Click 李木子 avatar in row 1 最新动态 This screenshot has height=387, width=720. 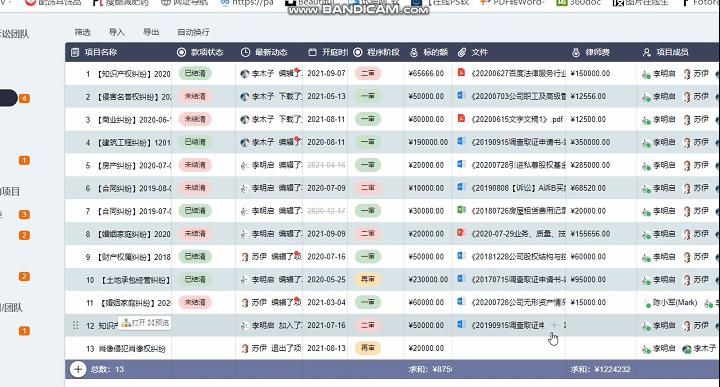[245, 73]
